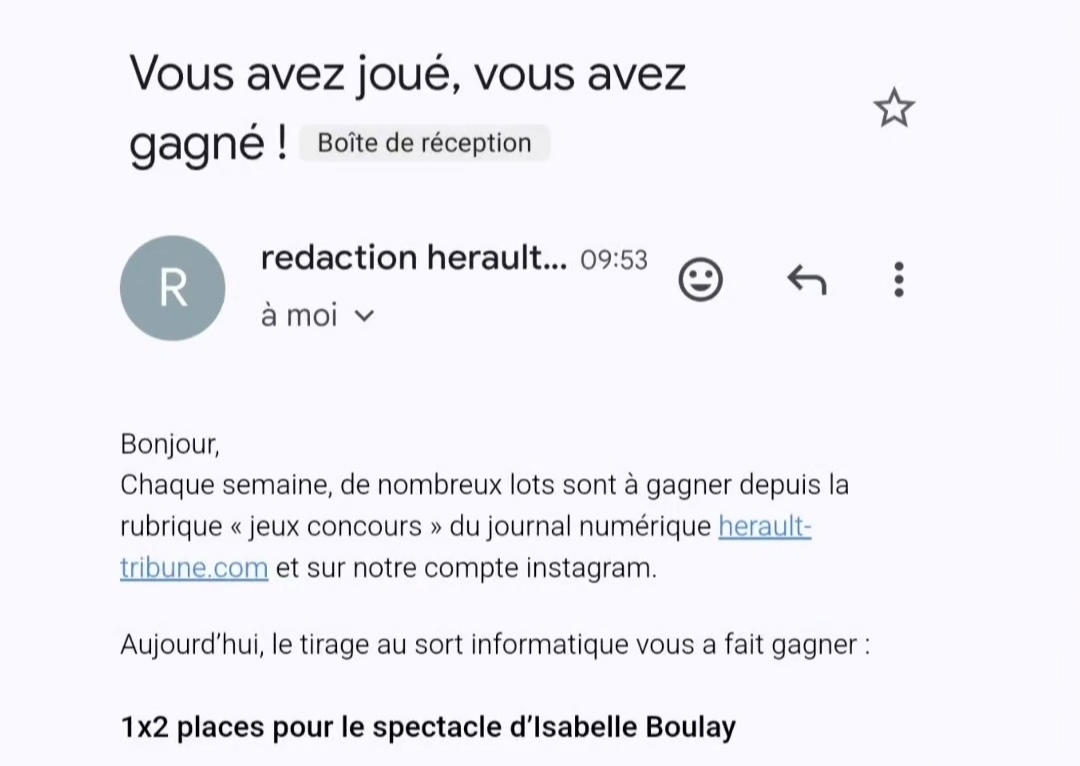Viewport: 1080px width, 766px height.
Task: Star this email with the star icon
Action: (894, 108)
